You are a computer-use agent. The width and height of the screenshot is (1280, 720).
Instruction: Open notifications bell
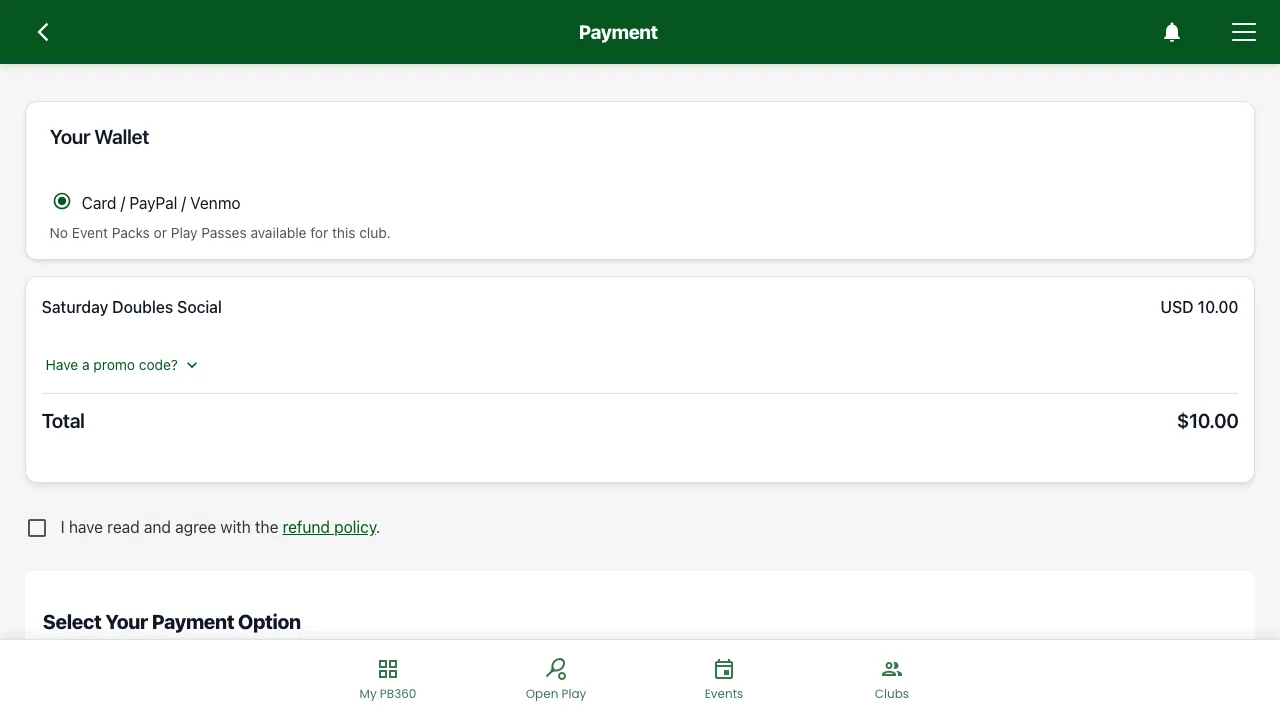[x=1172, y=32]
